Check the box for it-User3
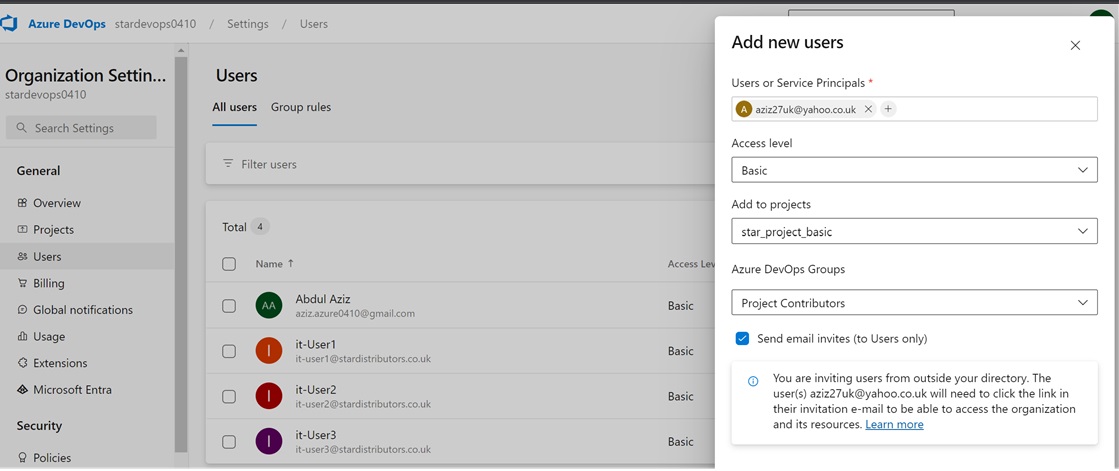Viewport: 1119px width, 471px height. [229, 442]
